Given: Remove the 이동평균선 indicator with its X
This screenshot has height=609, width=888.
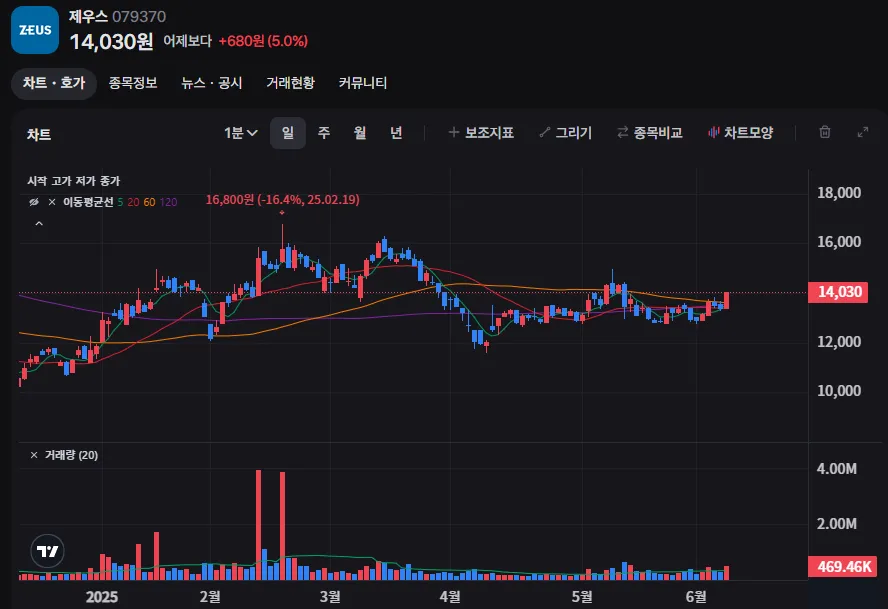Looking at the screenshot, I should tap(52, 202).
